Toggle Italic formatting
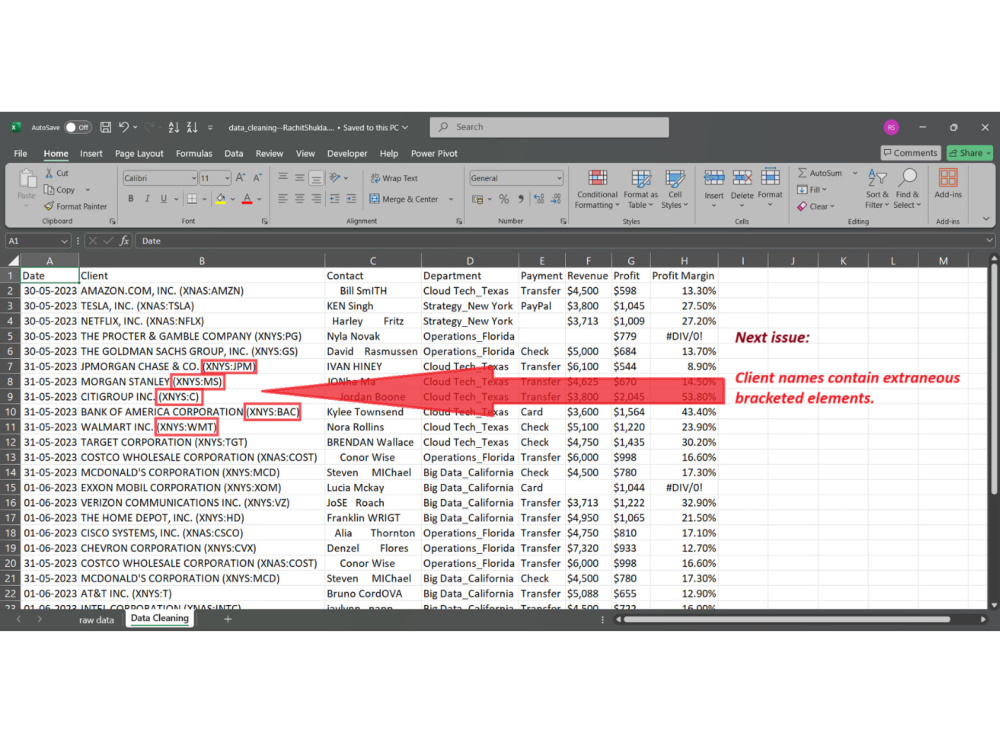The height and width of the screenshot is (750, 1000). pyautogui.click(x=147, y=199)
